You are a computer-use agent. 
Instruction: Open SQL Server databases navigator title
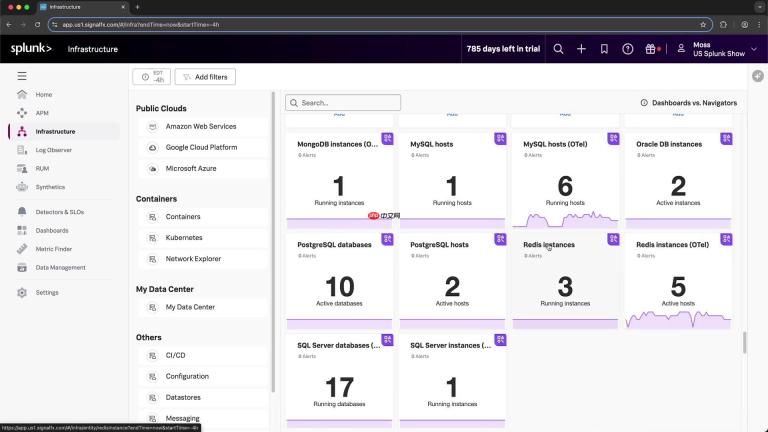338,345
